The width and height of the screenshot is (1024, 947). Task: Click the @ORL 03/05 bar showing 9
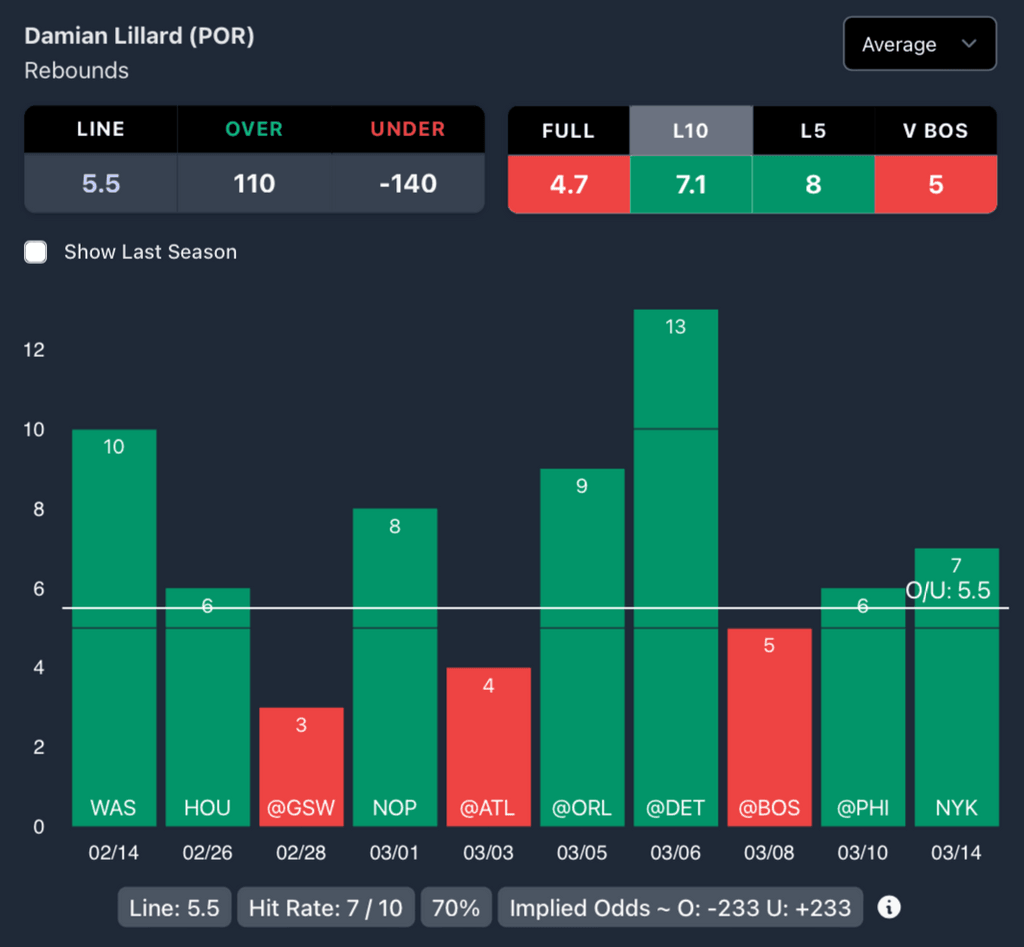[582, 647]
